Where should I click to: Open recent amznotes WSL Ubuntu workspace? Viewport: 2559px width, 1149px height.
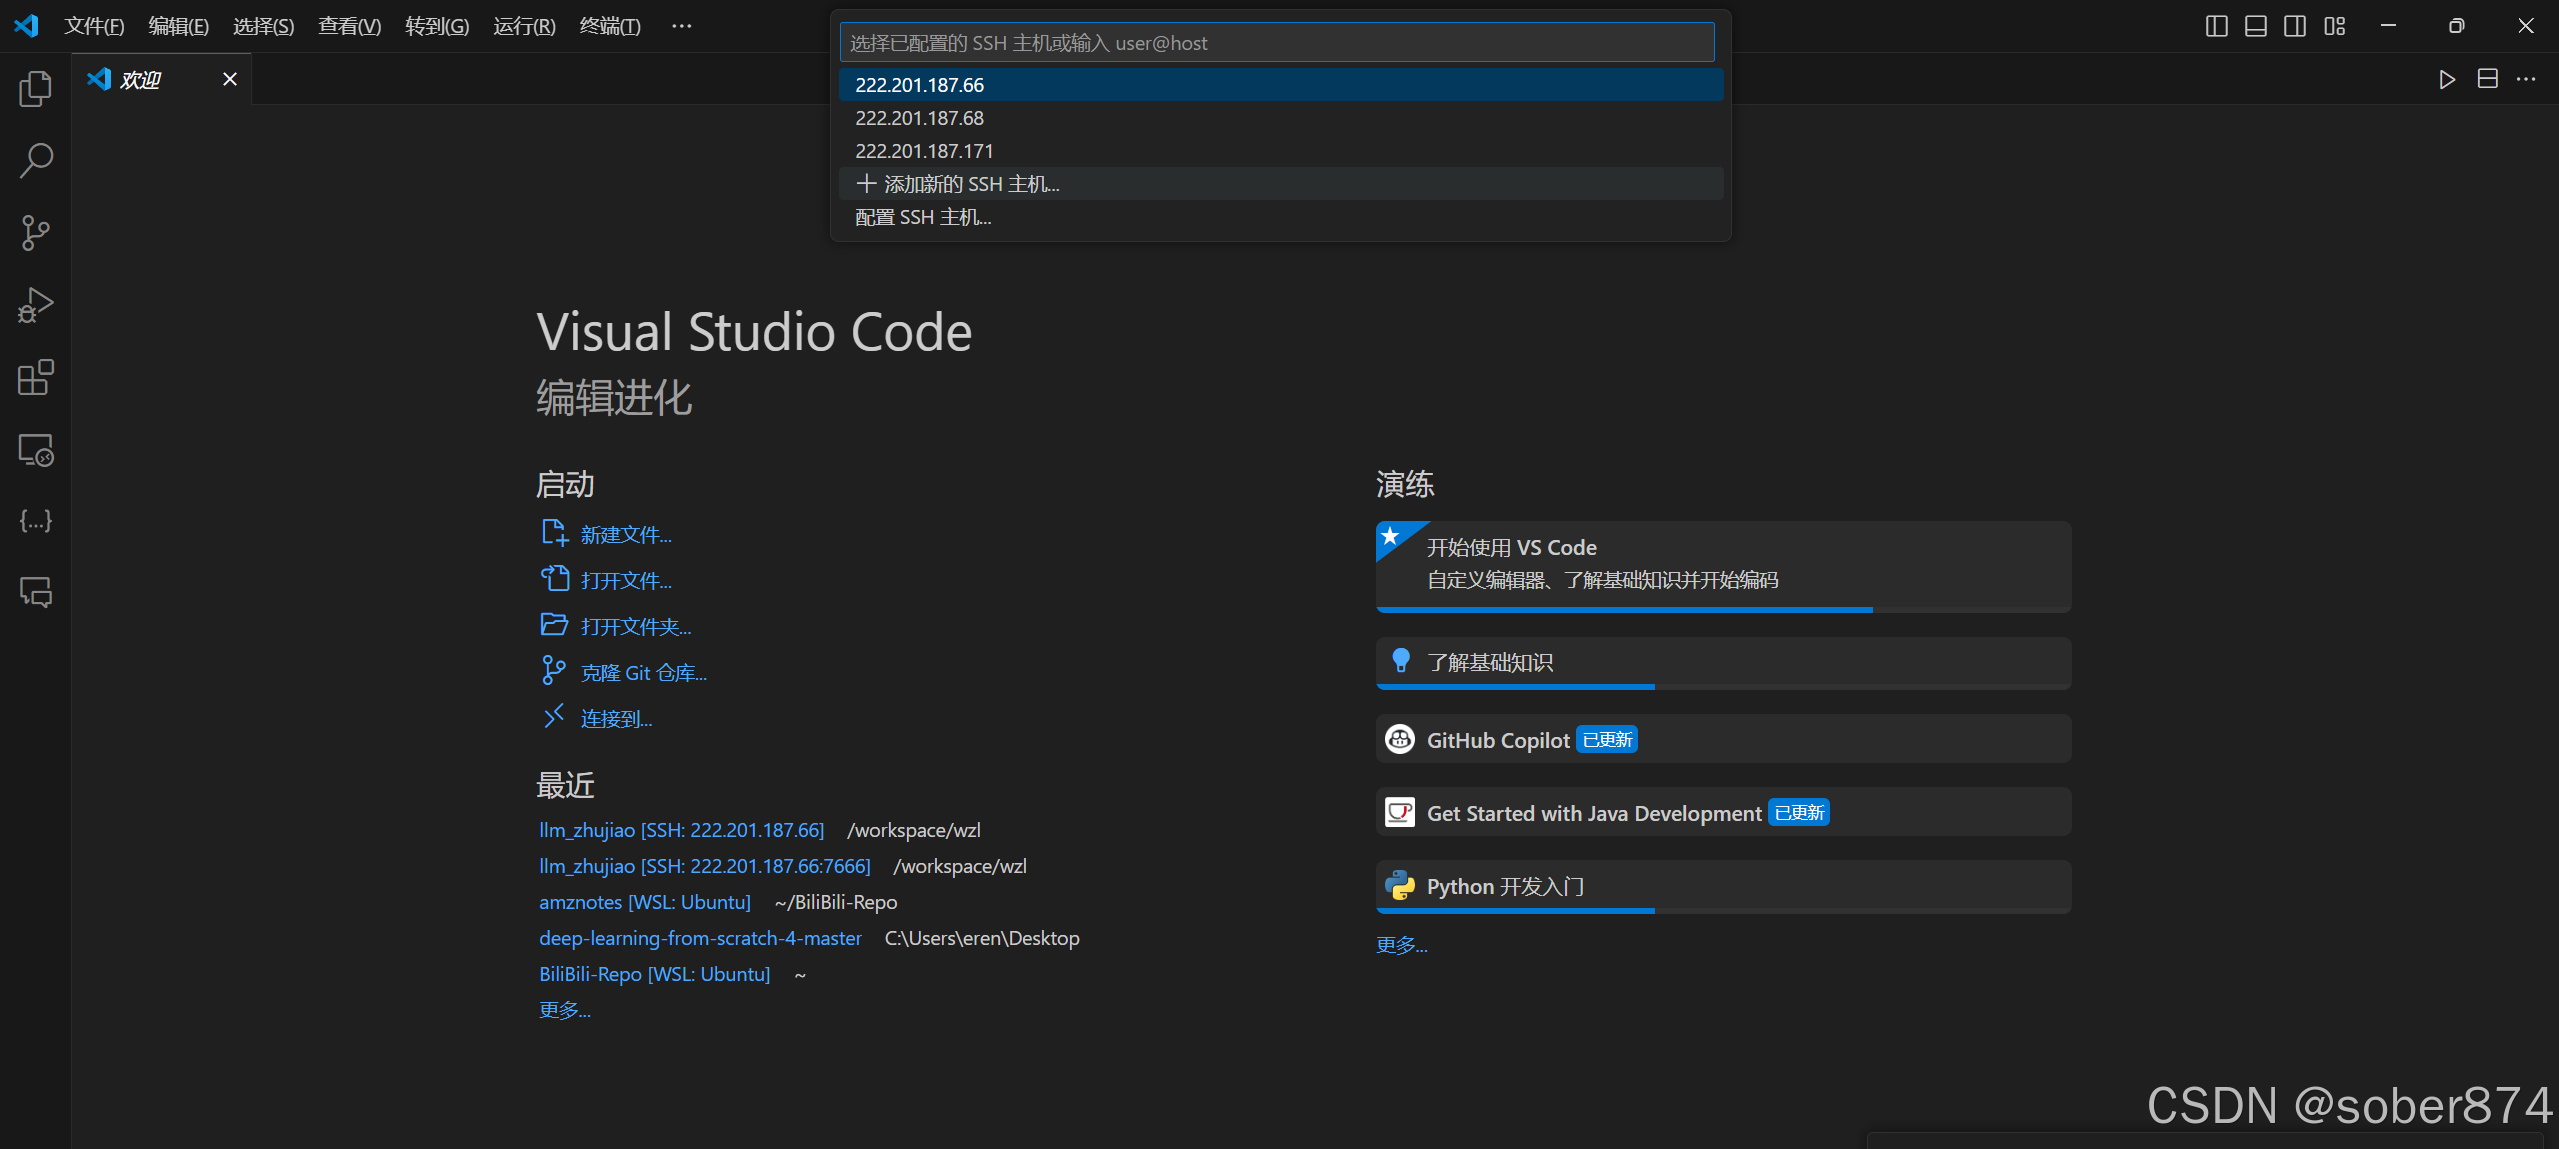coord(644,902)
